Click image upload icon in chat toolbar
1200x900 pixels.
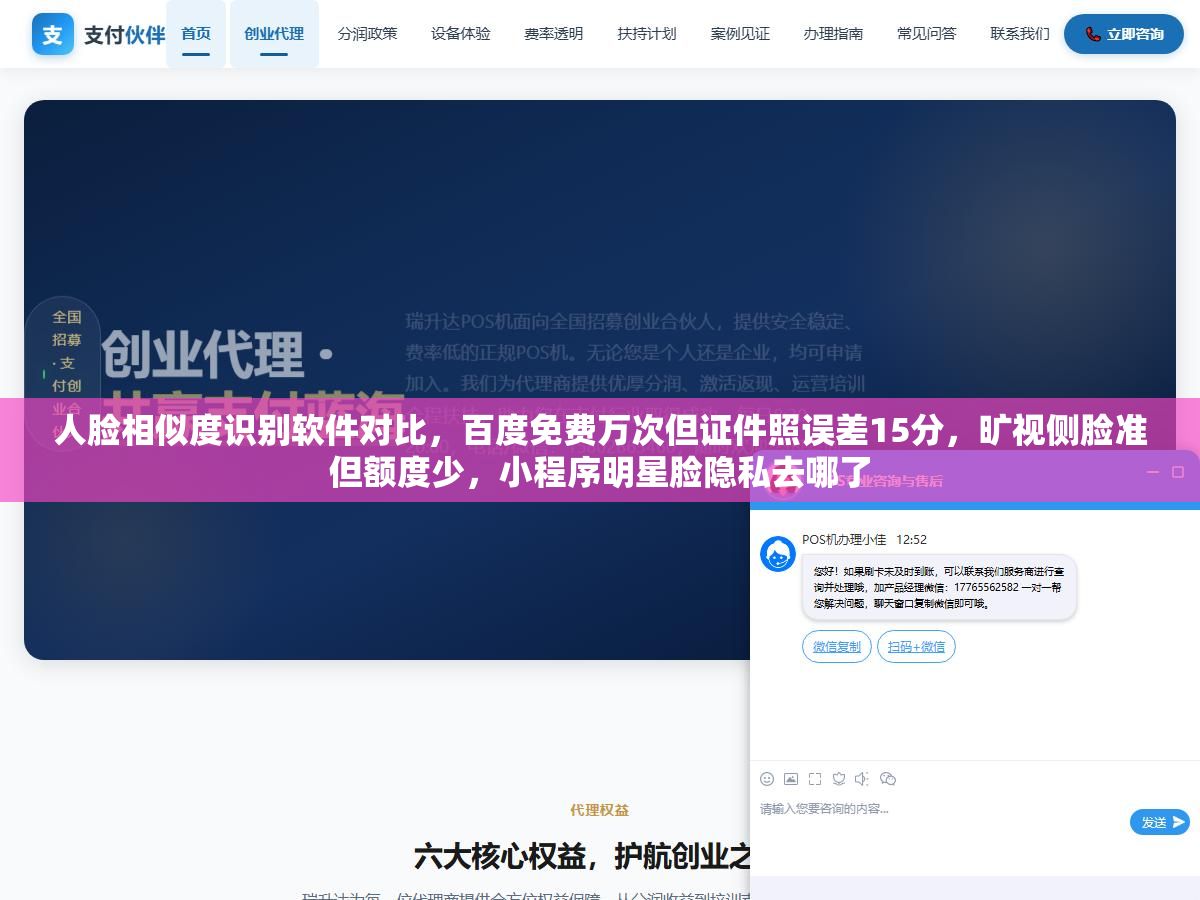point(791,779)
